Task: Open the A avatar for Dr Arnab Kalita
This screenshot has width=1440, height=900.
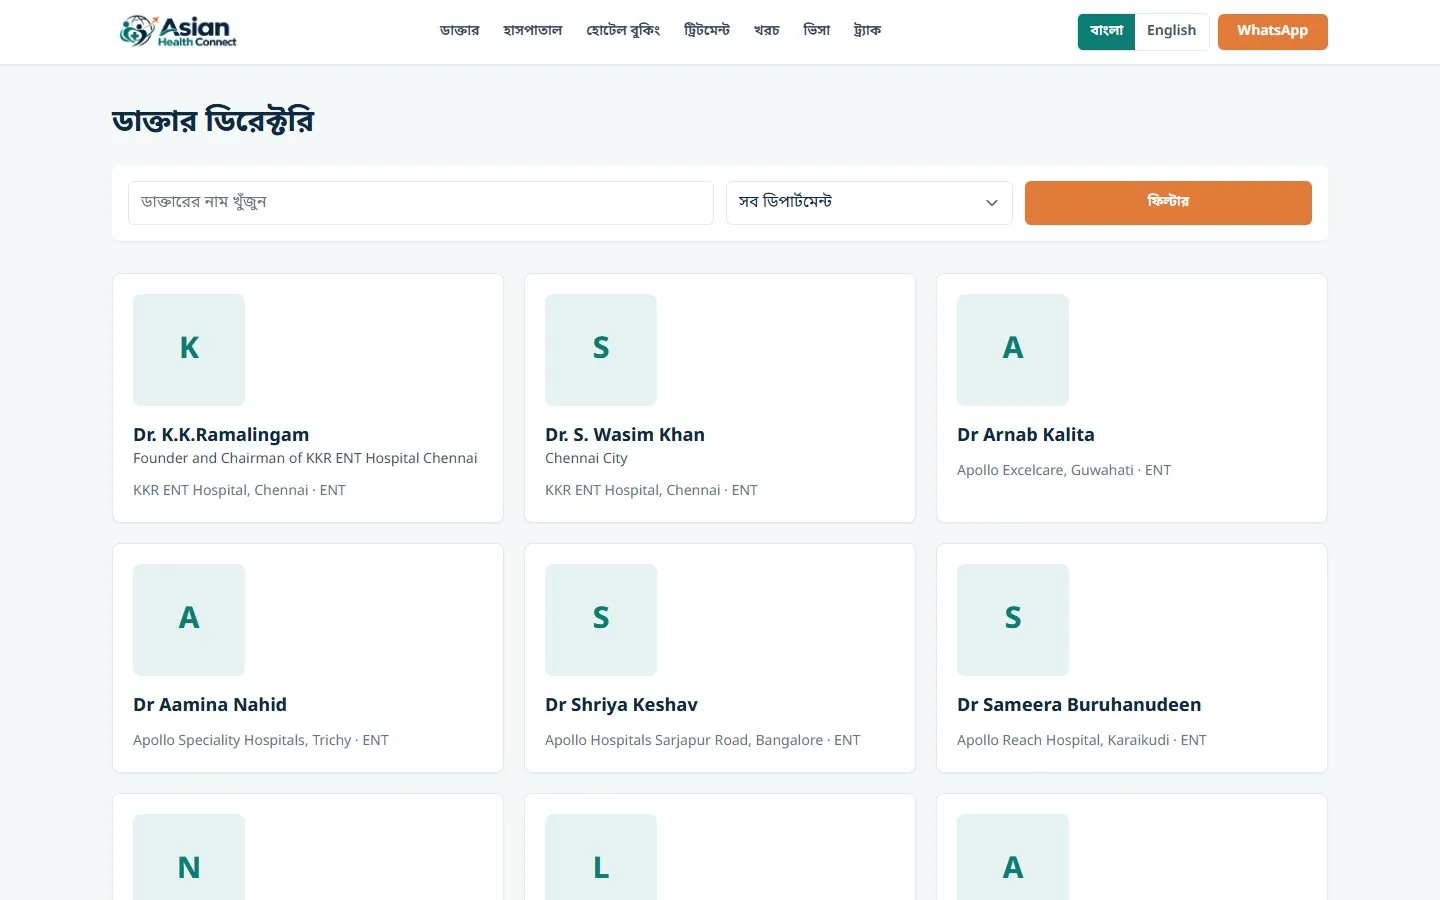Action: (1013, 349)
